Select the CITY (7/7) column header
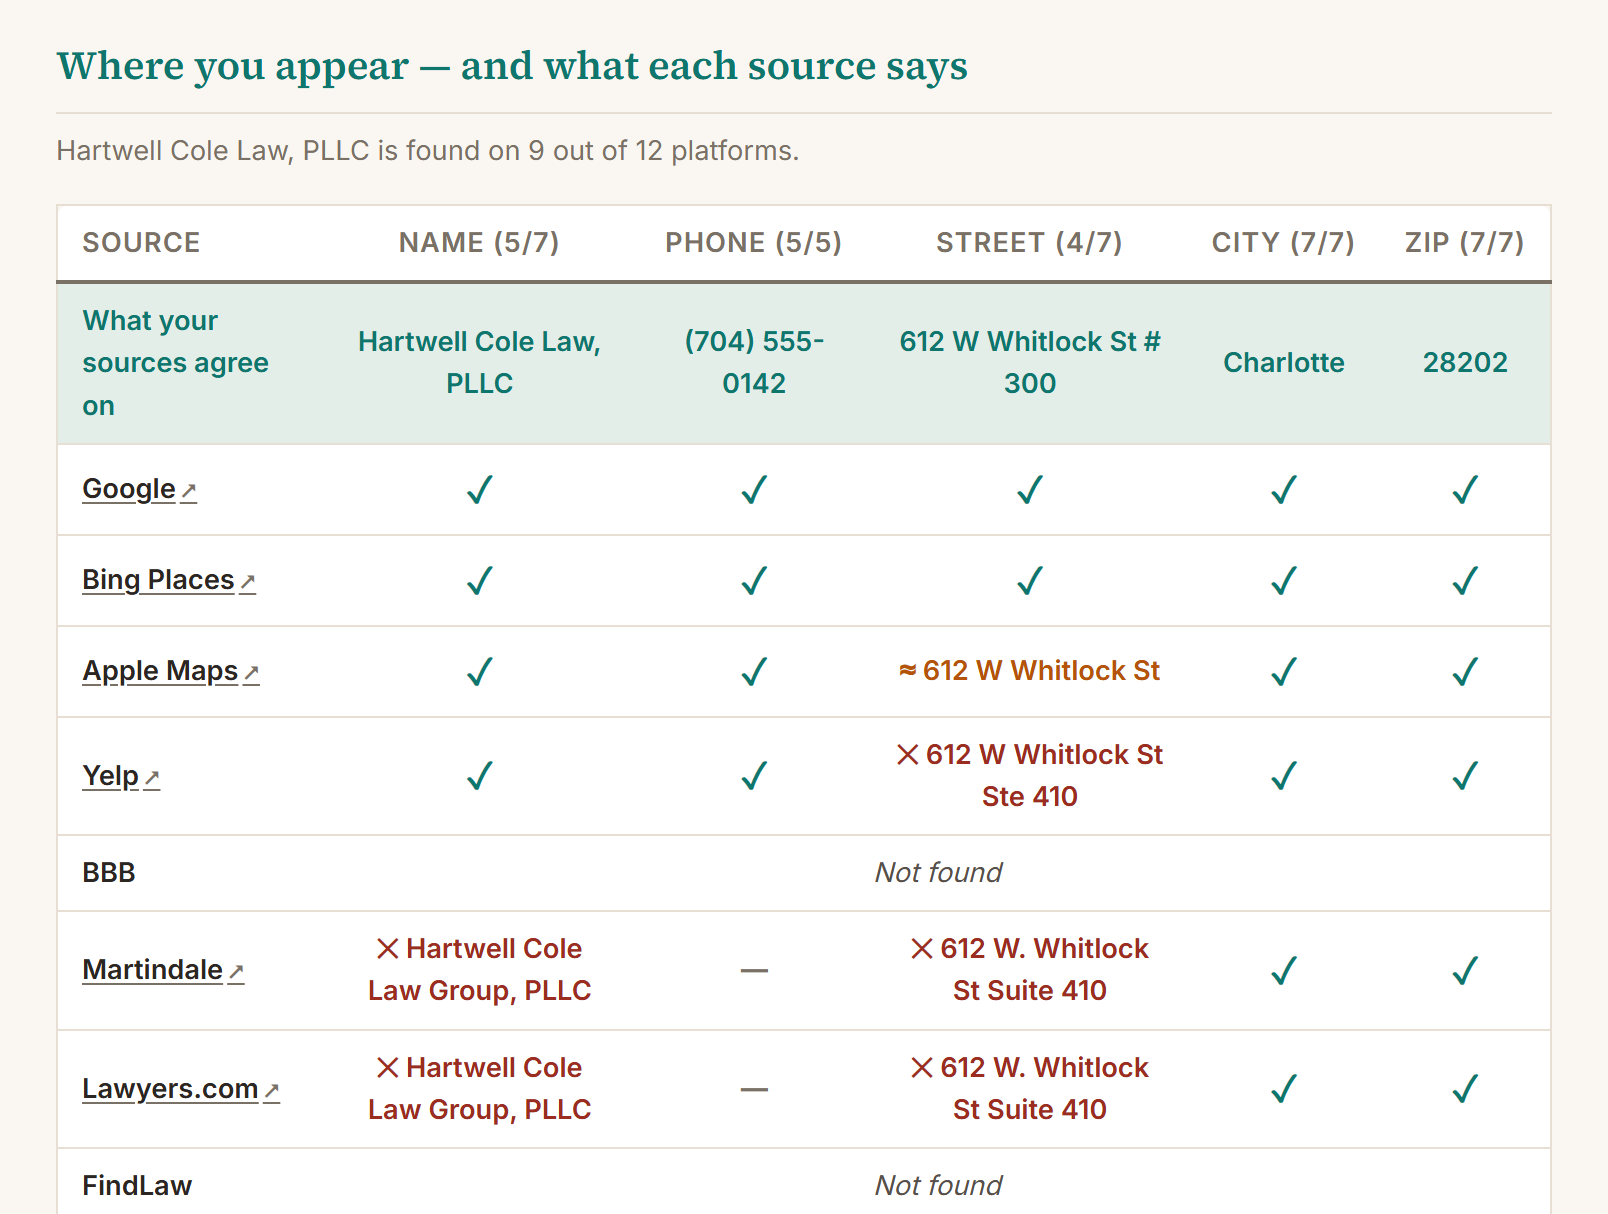The height and width of the screenshot is (1214, 1608). [1283, 243]
